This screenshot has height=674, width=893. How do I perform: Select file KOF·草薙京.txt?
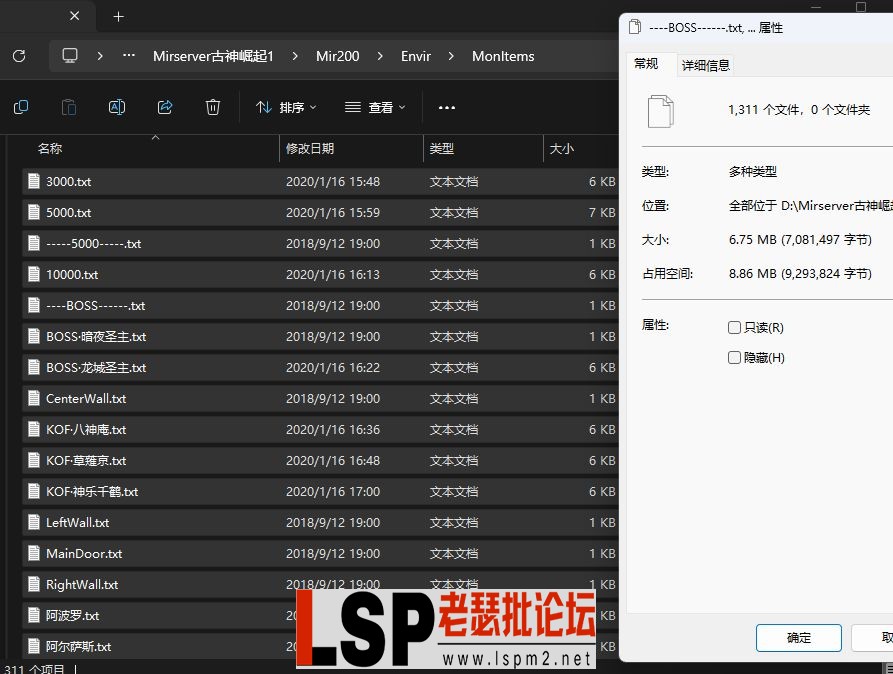(86, 460)
